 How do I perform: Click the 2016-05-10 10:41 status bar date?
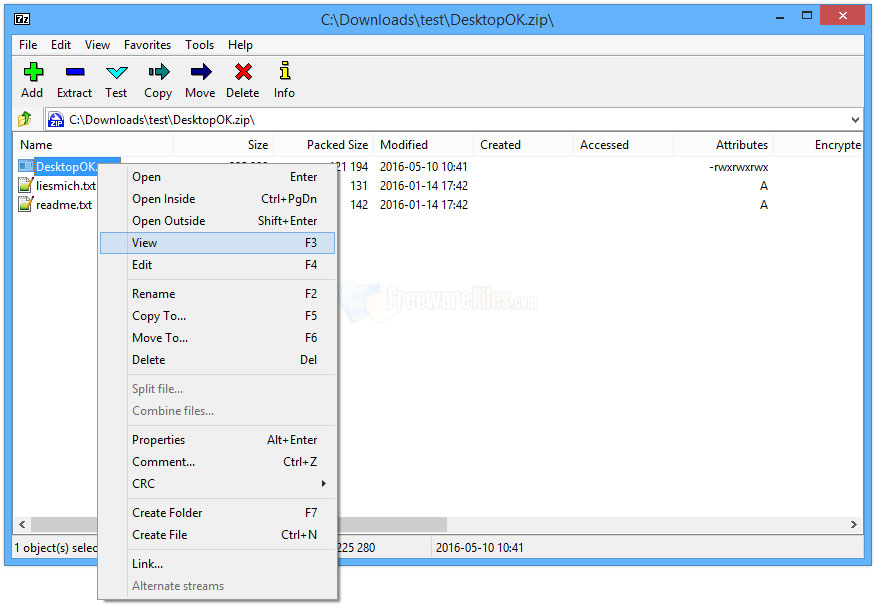click(x=479, y=547)
